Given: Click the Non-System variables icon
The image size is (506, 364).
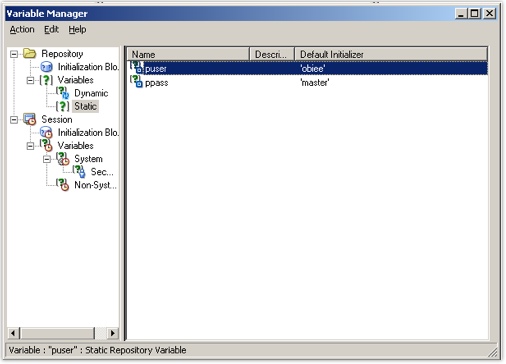Looking at the screenshot, I should pyautogui.click(x=62, y=184).
